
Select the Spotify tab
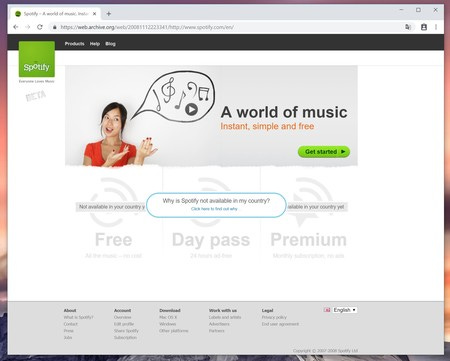coord(56,14)
